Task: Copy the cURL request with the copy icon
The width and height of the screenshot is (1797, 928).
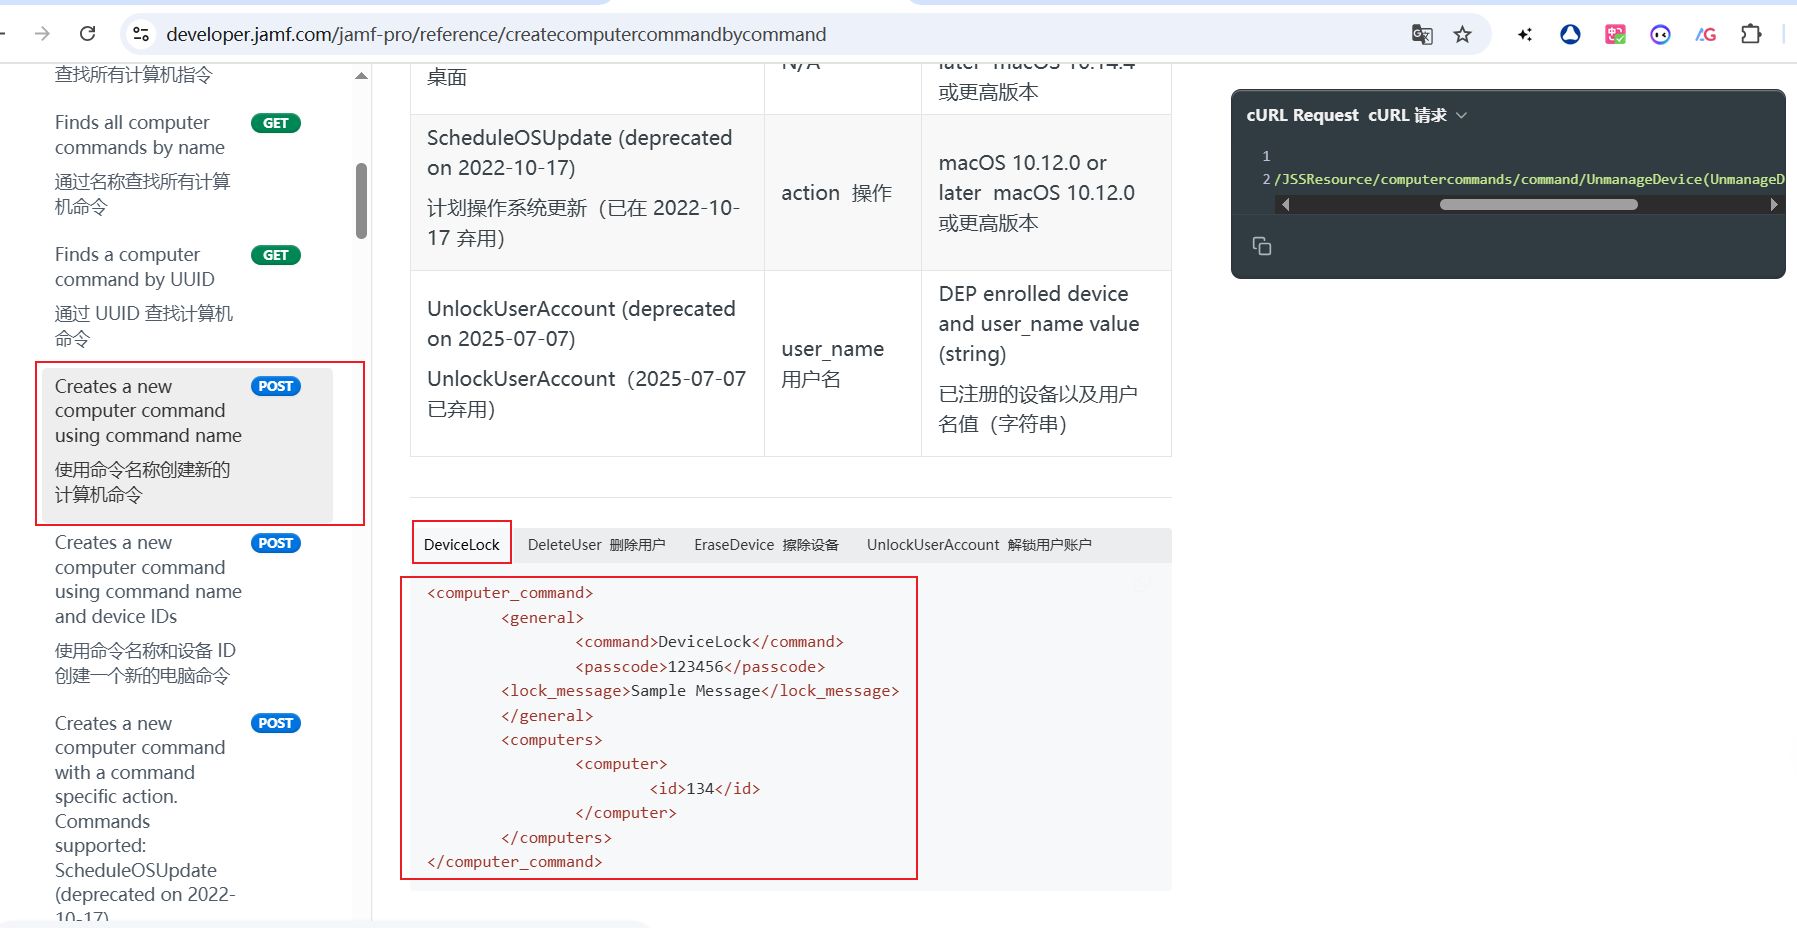Action: tap(1261, 246)
